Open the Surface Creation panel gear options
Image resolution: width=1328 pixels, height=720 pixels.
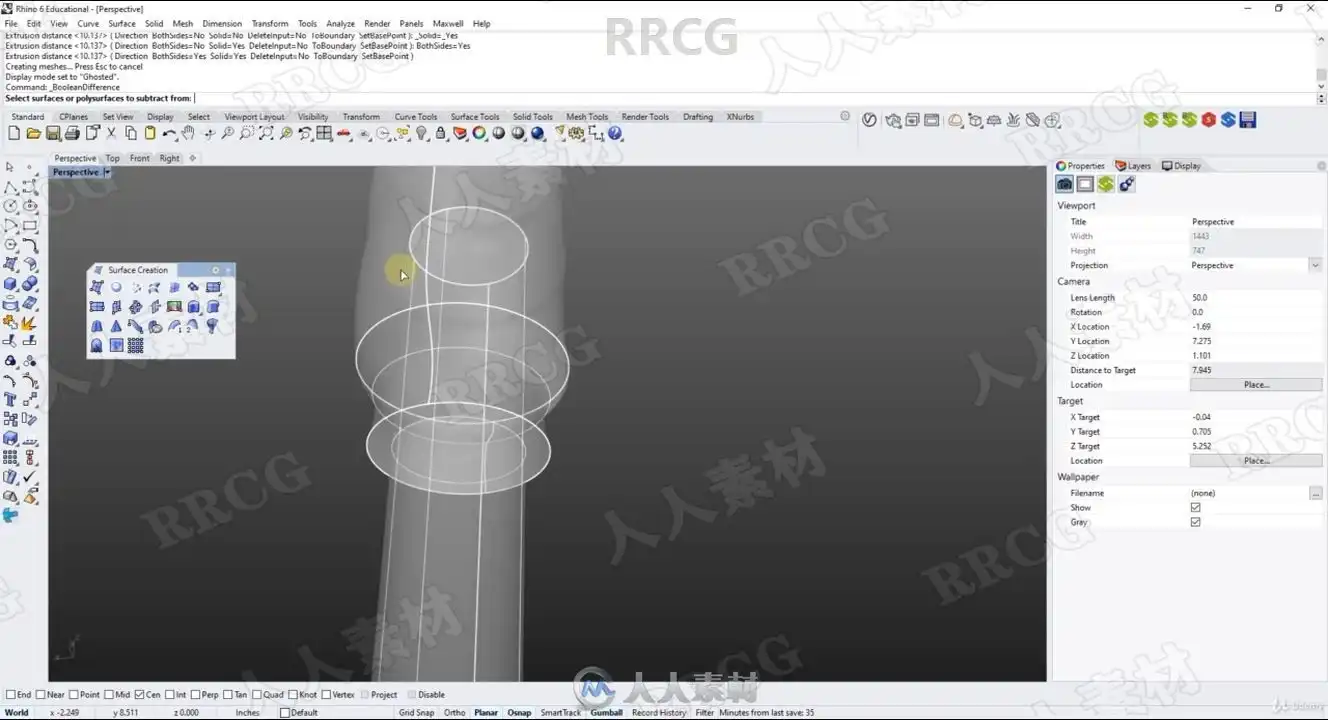click(215, 270)
